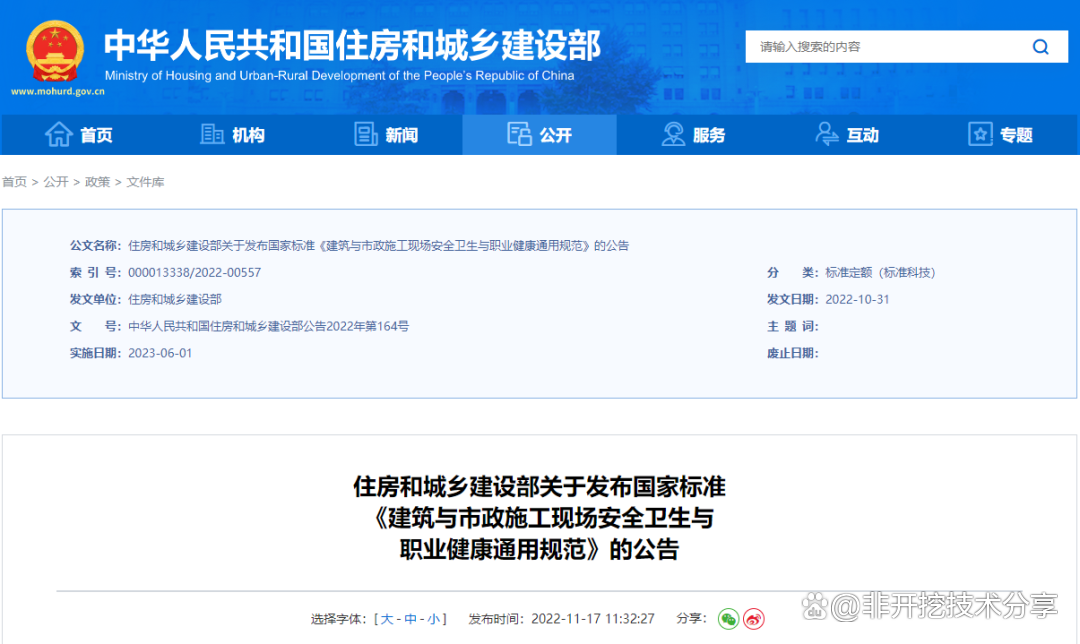
Task: Click the index number 000013338/2022-00557
Action: point(194,273)
